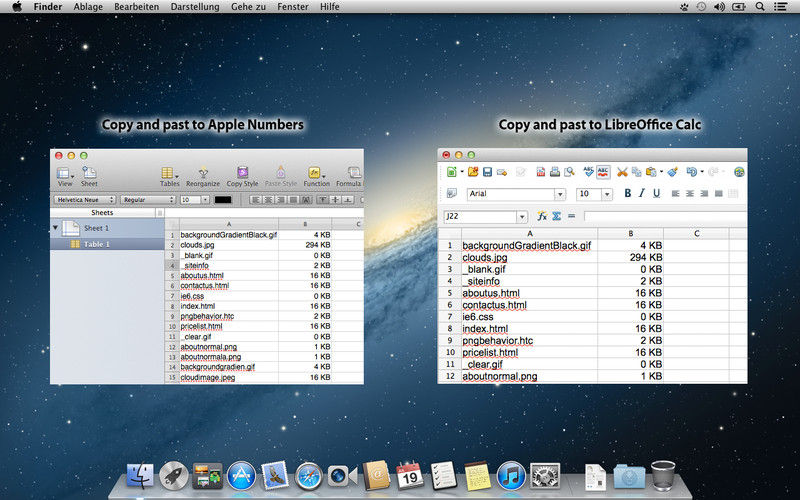Screen dimensions: 800x500
Task: Select row 5 header in Calc
Action: [x=449, y=293]
